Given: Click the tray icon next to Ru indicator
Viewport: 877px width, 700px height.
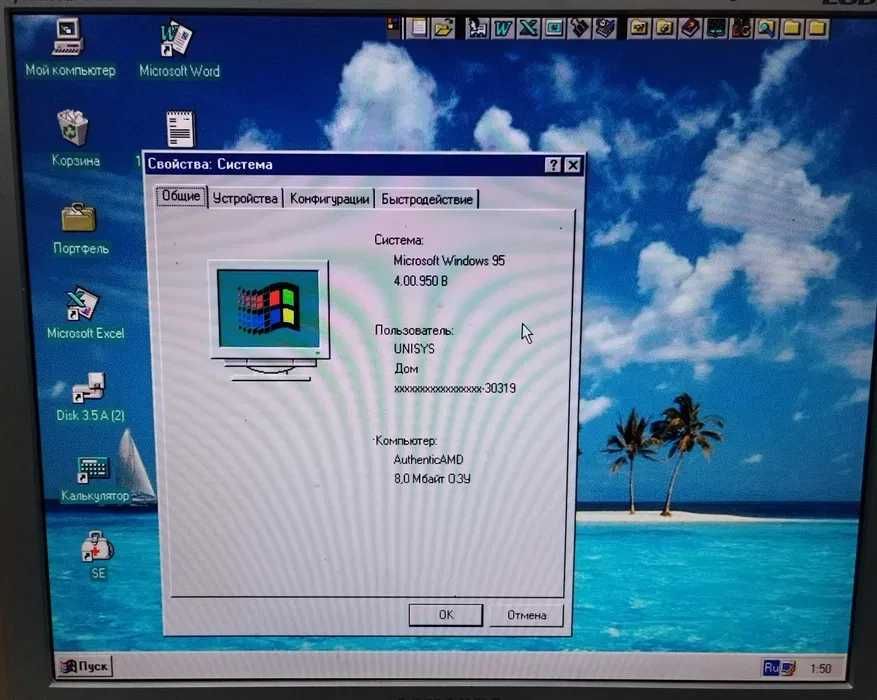Looking at the screenshot, I should click(x=789, y=668).
